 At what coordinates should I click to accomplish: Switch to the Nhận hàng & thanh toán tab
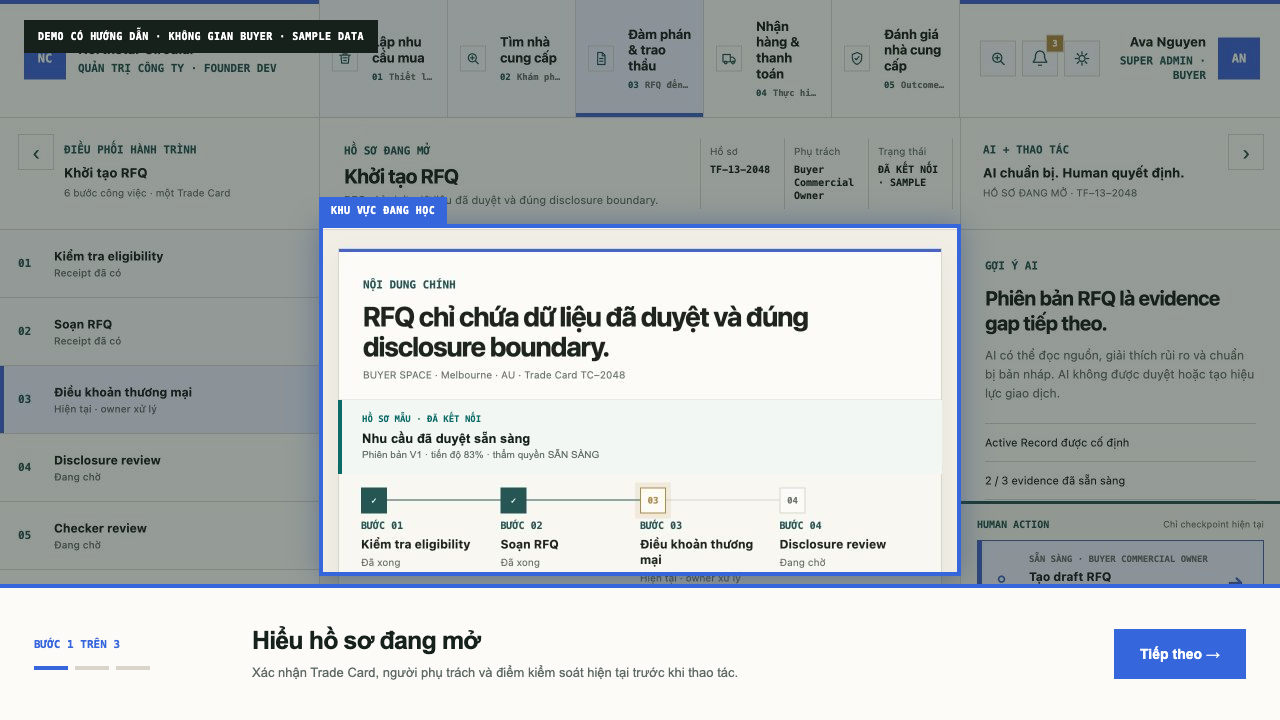pyautogui.click(x=768, y=58)
